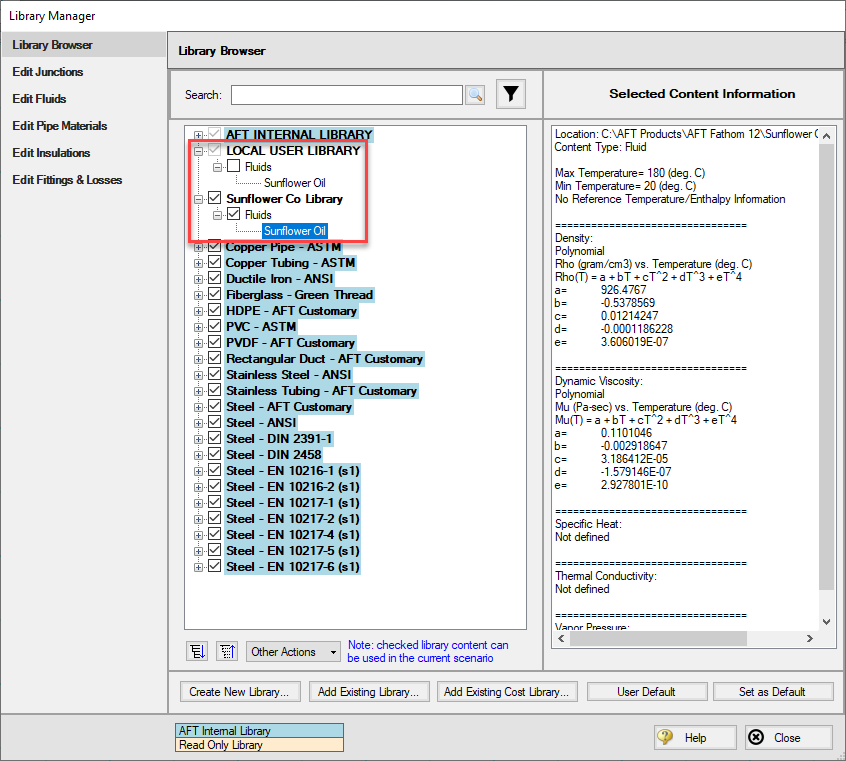Select the Steel - EN 10216-1 (s1) library
Image resolution: width=846 pixels, height=761 pixels.
coord(292,471)
